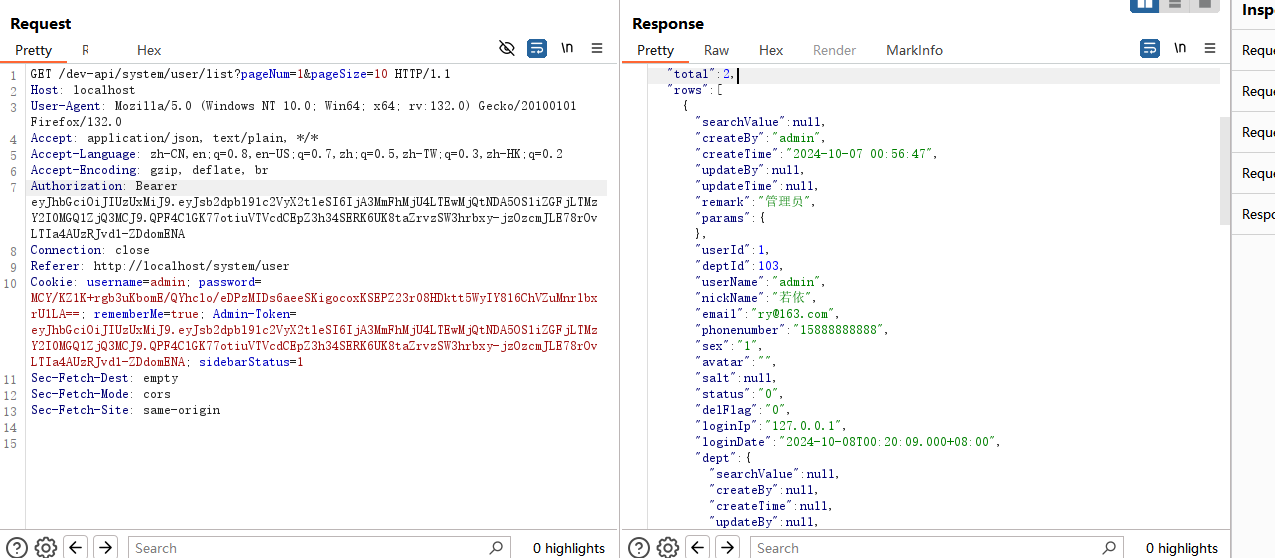Image resolution: width=1275 pixels, height=558 pixels.
Task: Click the Accept-Language header line
Action: coord(297,154)
